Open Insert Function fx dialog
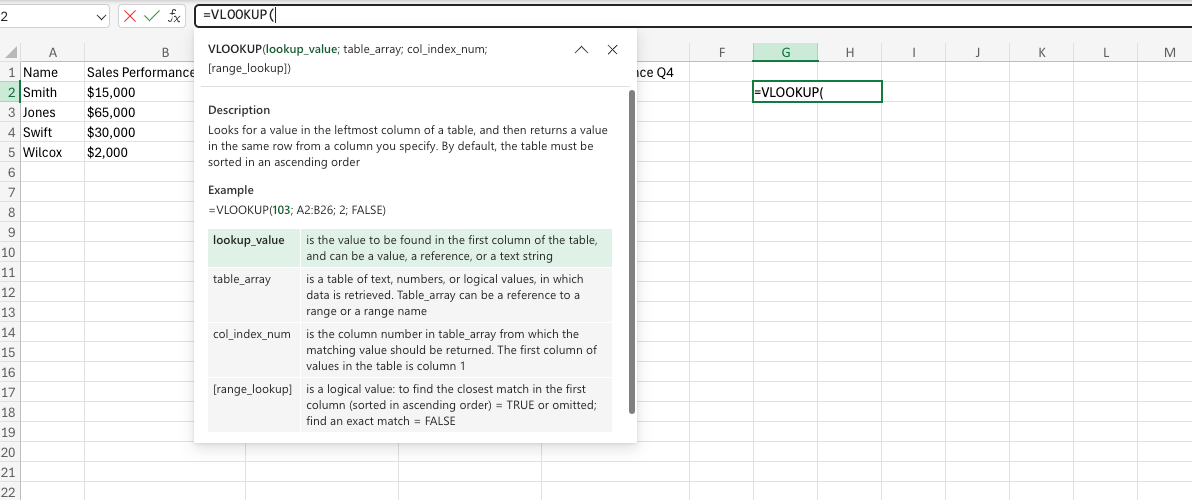The height and width of the screenshot is (500, 1192). pyautogui.click(x=174, y=16)
